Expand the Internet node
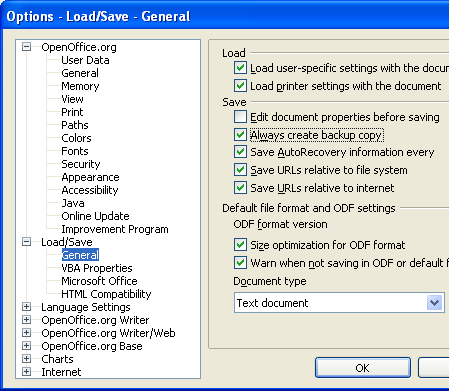449x391 pixels. click(26, 372)
